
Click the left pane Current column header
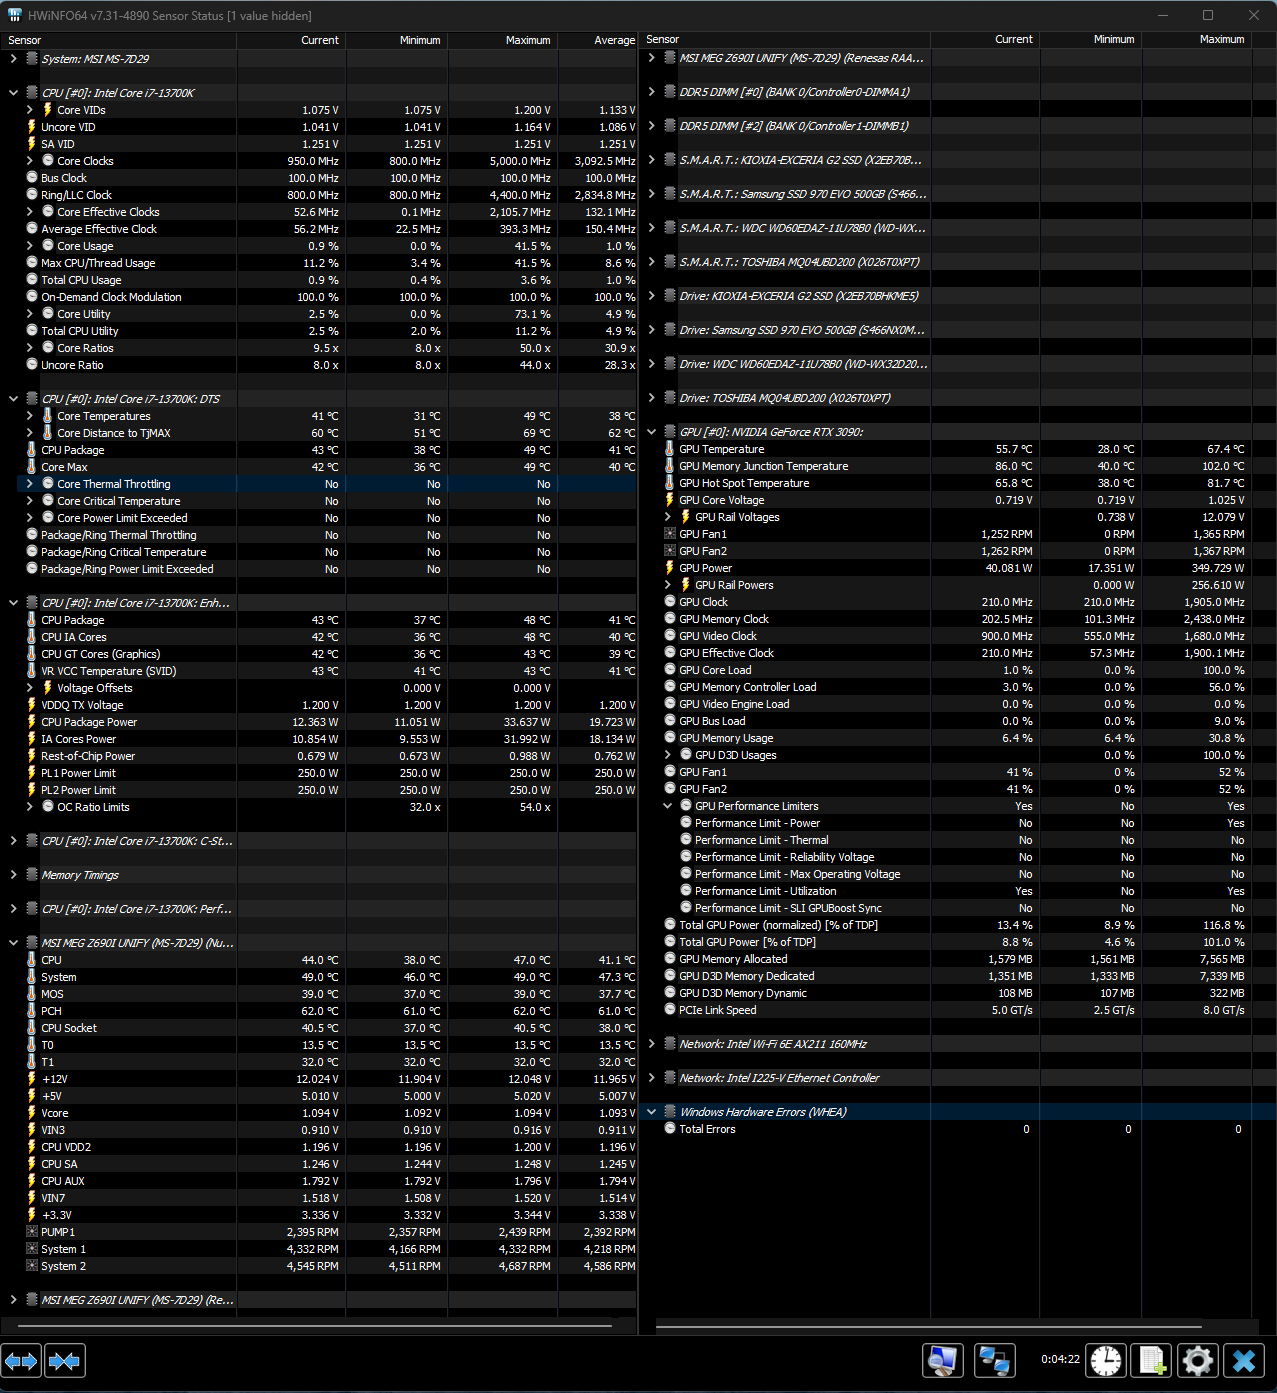291,41
